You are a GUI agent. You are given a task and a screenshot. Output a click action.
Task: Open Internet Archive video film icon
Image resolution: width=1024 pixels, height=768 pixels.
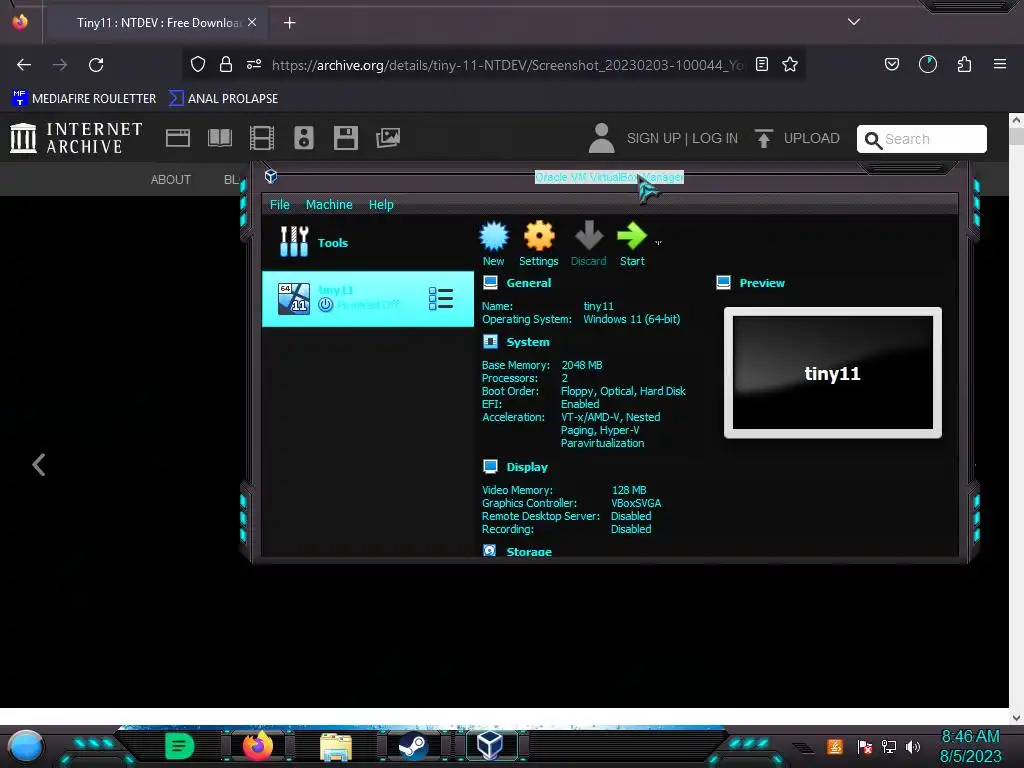[x=262, y=138]
